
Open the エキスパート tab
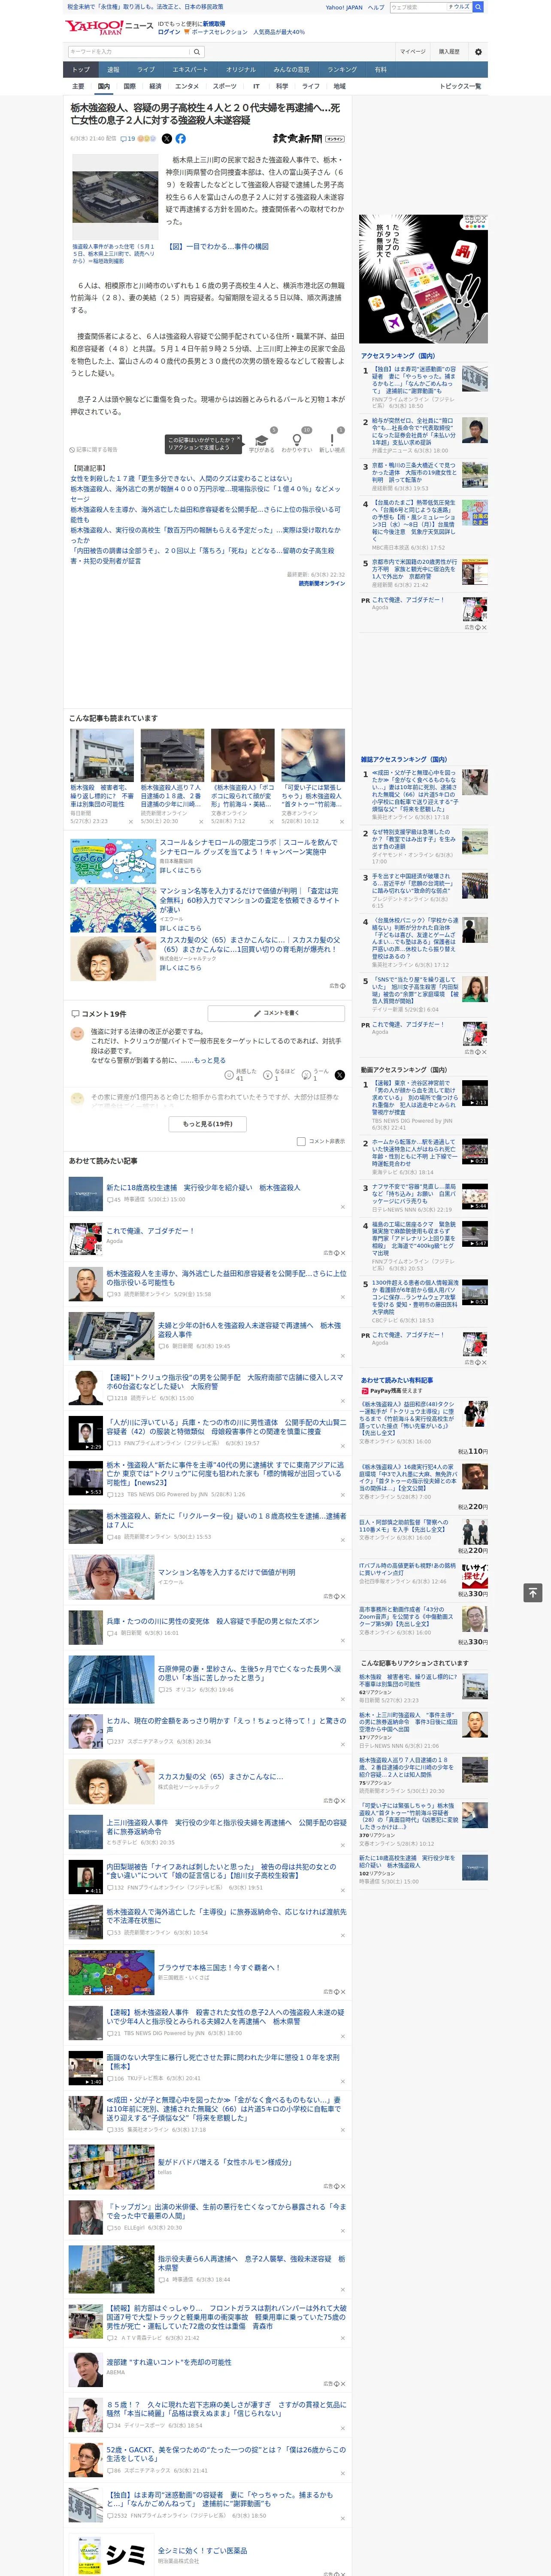[x=190, y=69]
